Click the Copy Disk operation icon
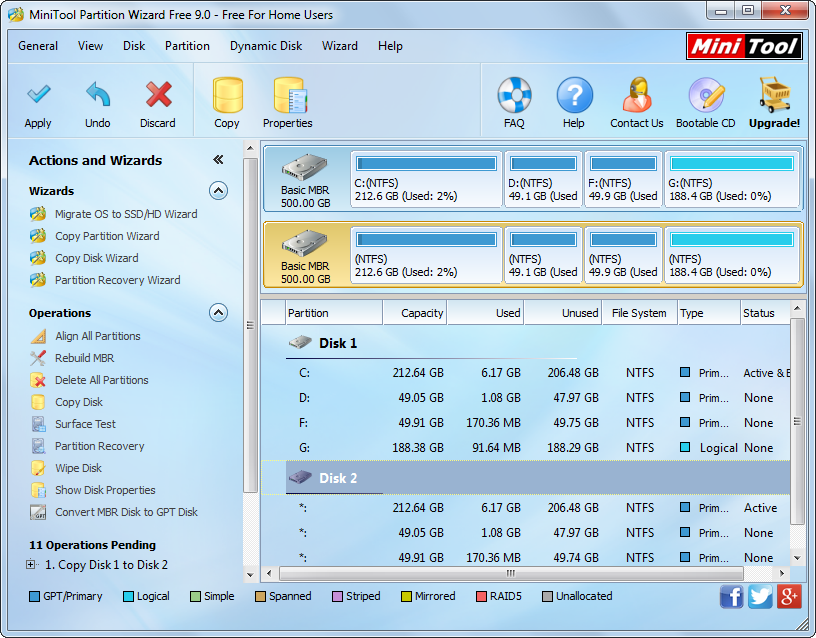This screenshot has width=816, height=638. click(x=38, y=402)
